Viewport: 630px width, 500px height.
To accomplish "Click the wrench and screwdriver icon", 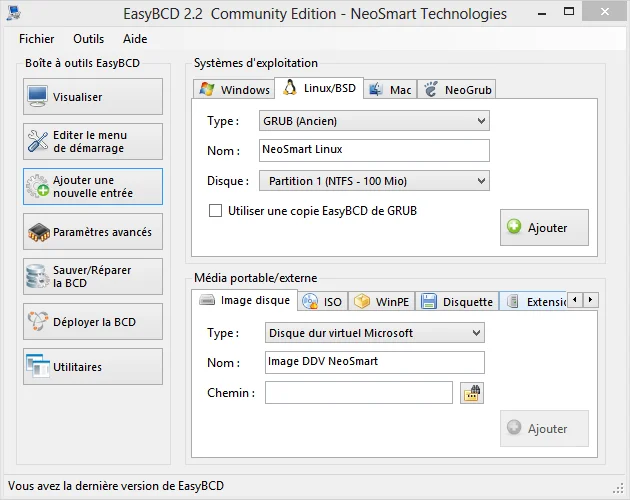I will [38, 141].
